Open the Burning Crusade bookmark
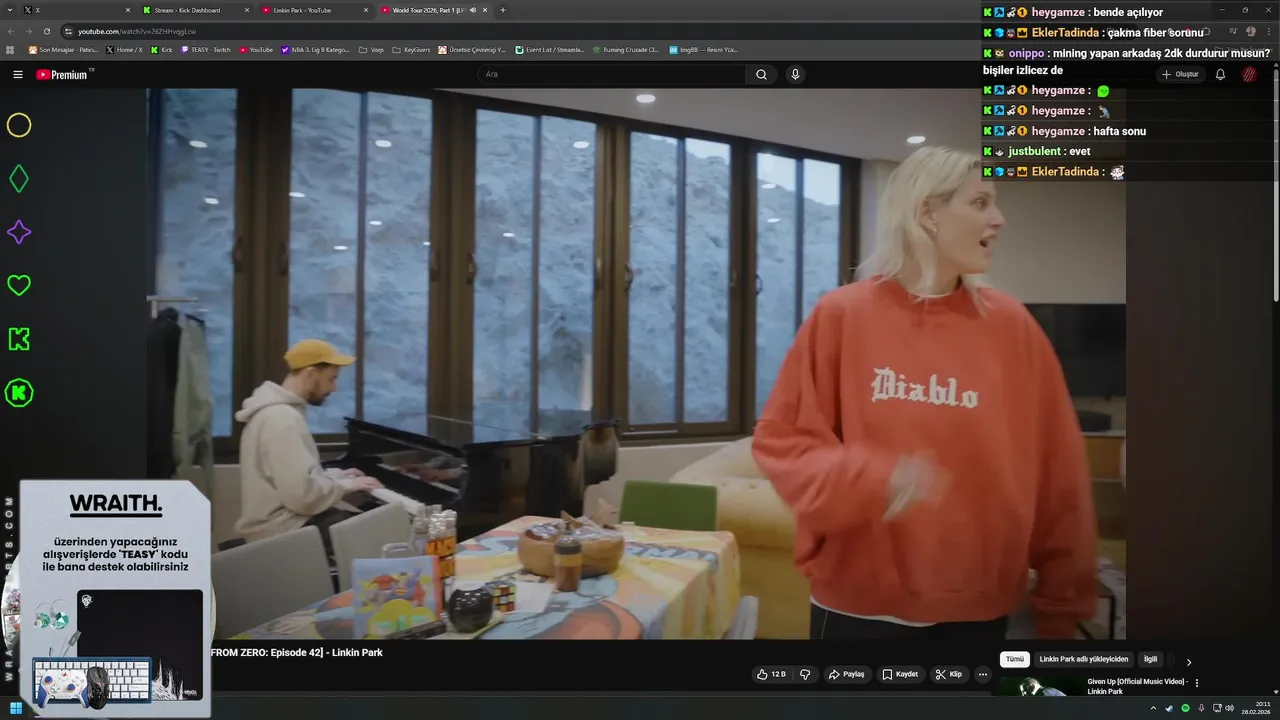 point(626,49)
